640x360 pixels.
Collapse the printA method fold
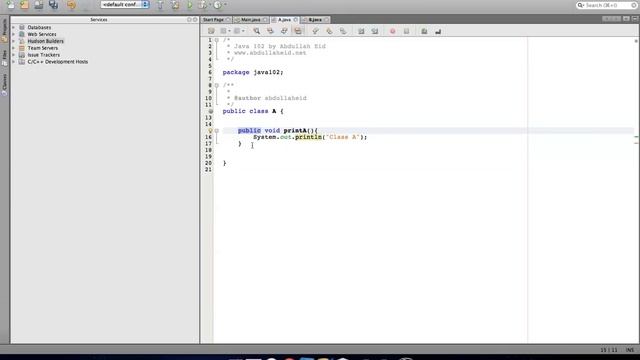217,131
